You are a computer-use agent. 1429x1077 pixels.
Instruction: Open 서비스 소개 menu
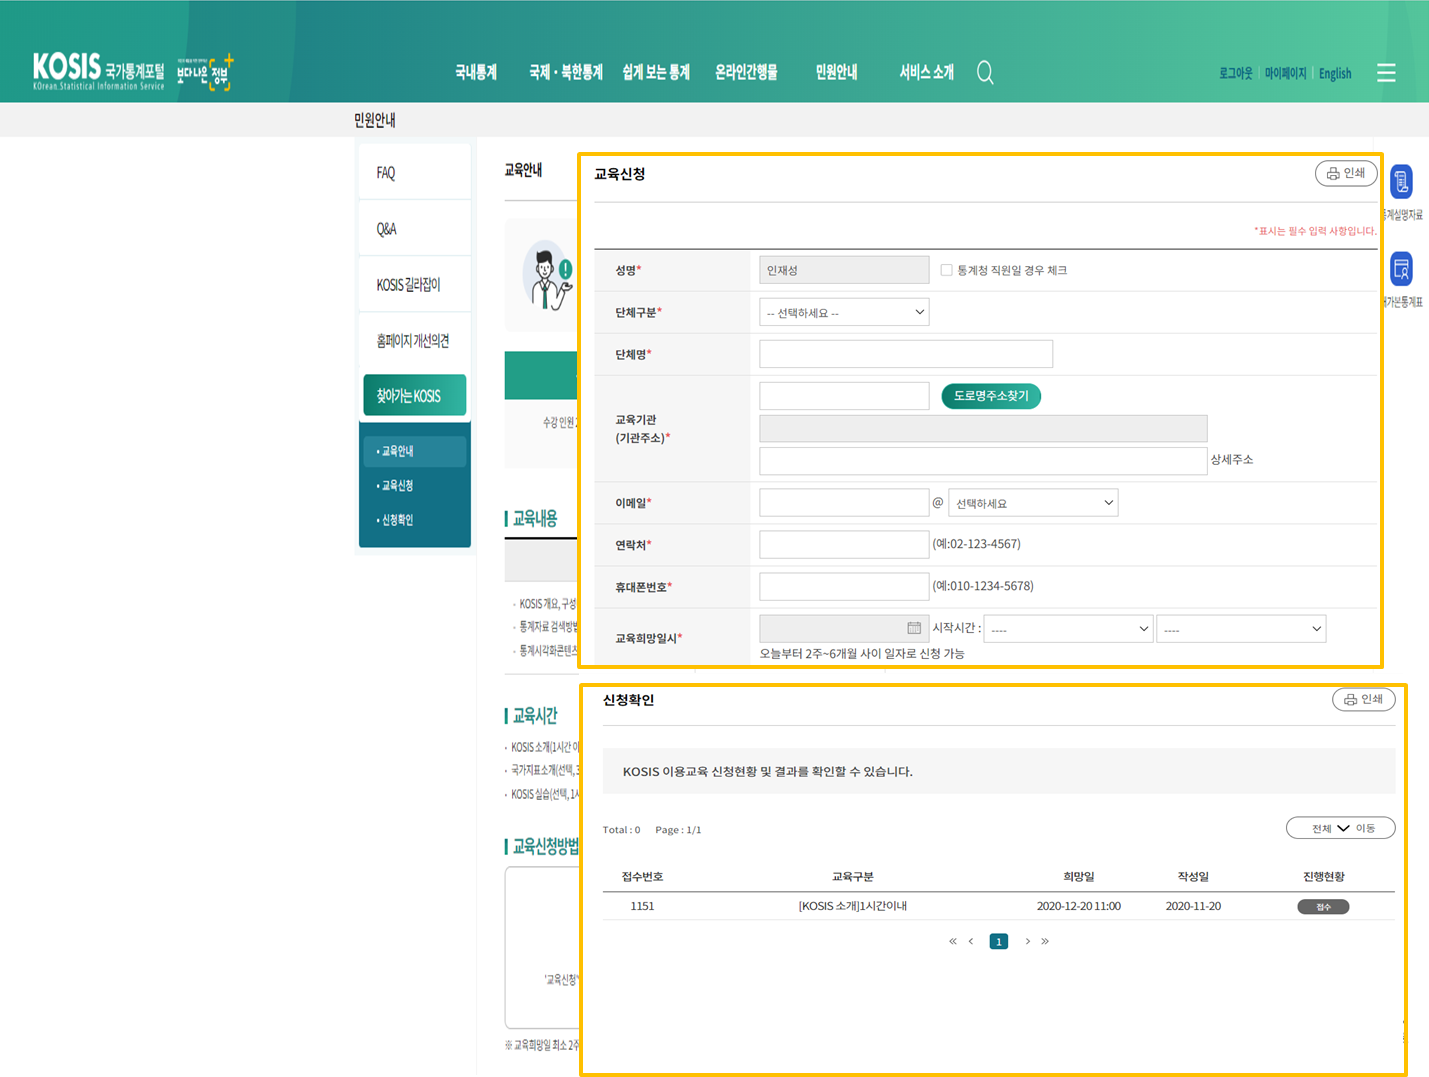click(926, 72)
